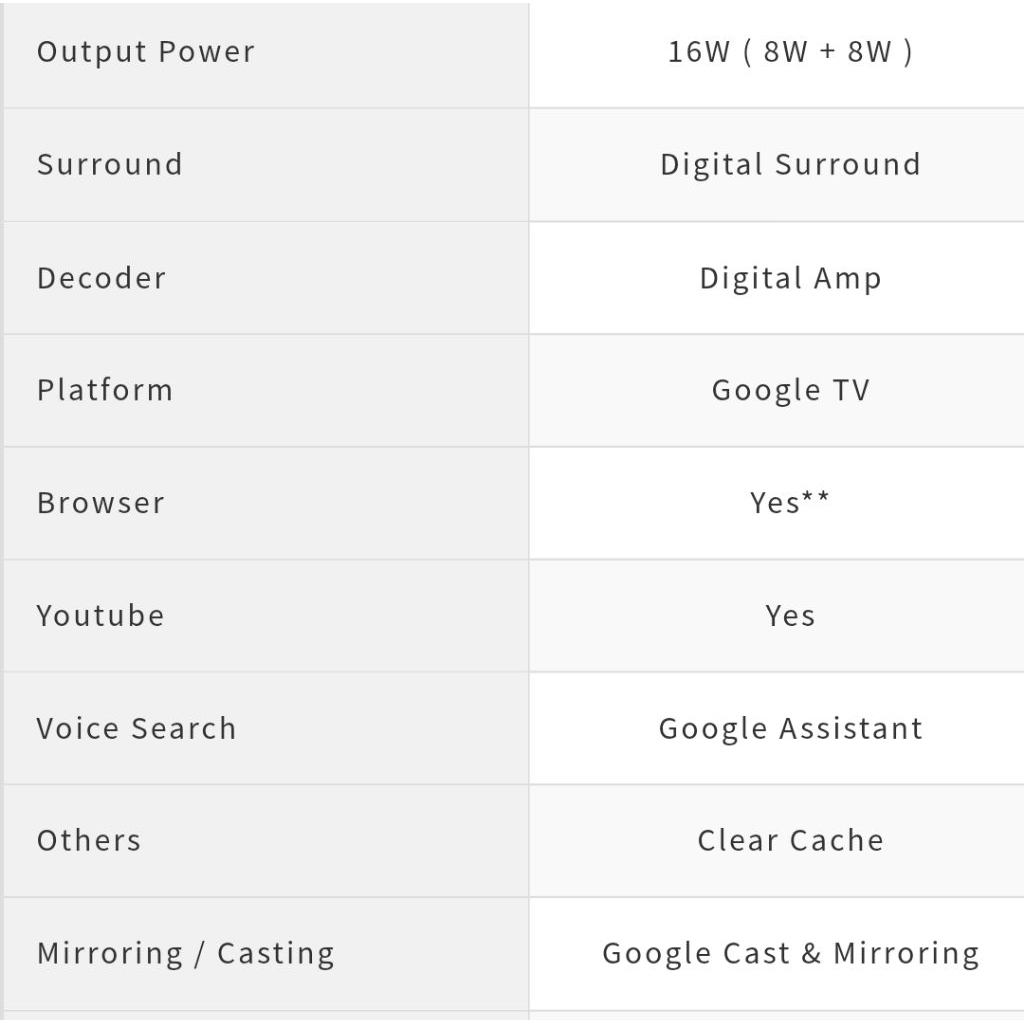Click the Browser row label
This screenshot has height=1024, width=1024.
point(101,502)
